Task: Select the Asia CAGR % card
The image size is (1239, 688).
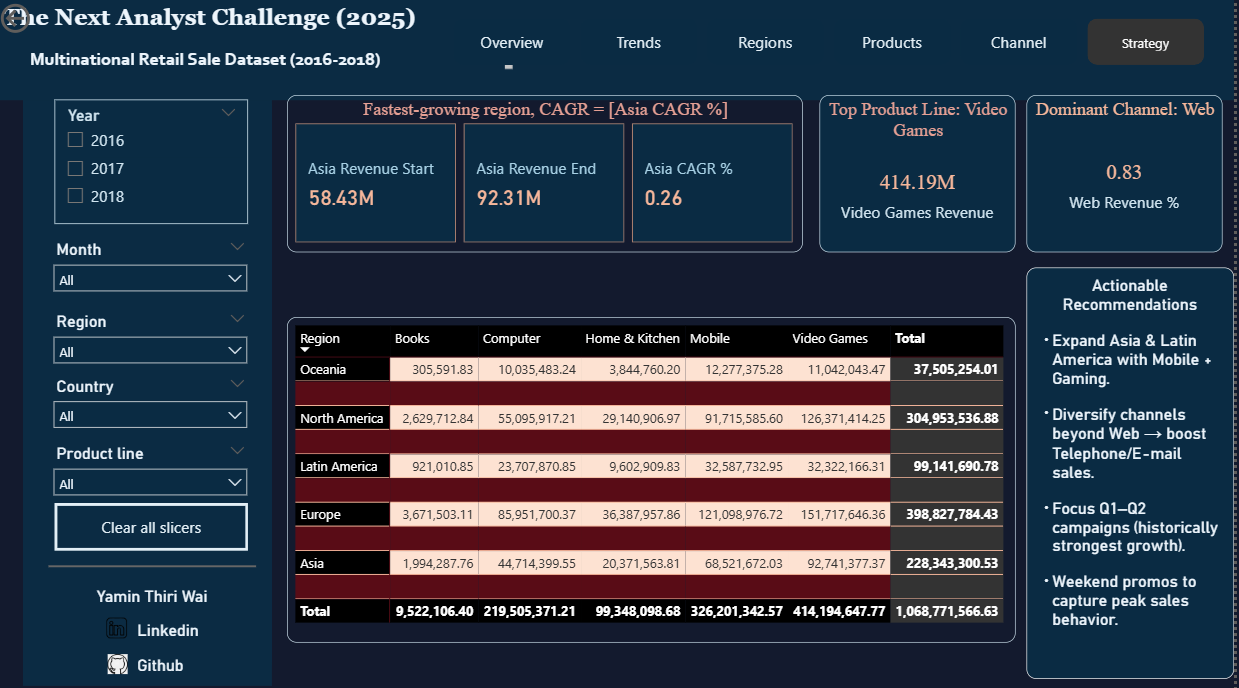Action: [712, 183]
